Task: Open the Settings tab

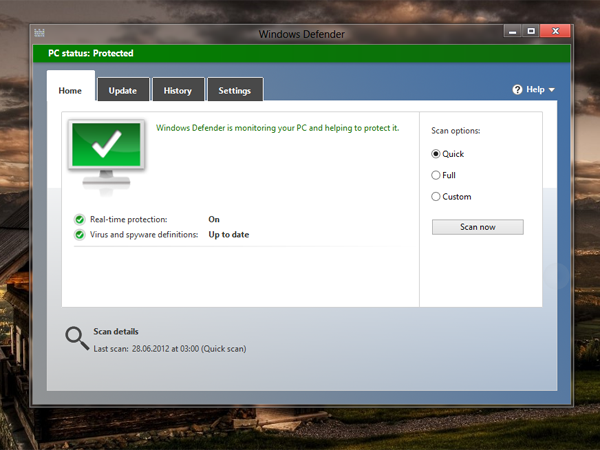Action: click(235, 91)
